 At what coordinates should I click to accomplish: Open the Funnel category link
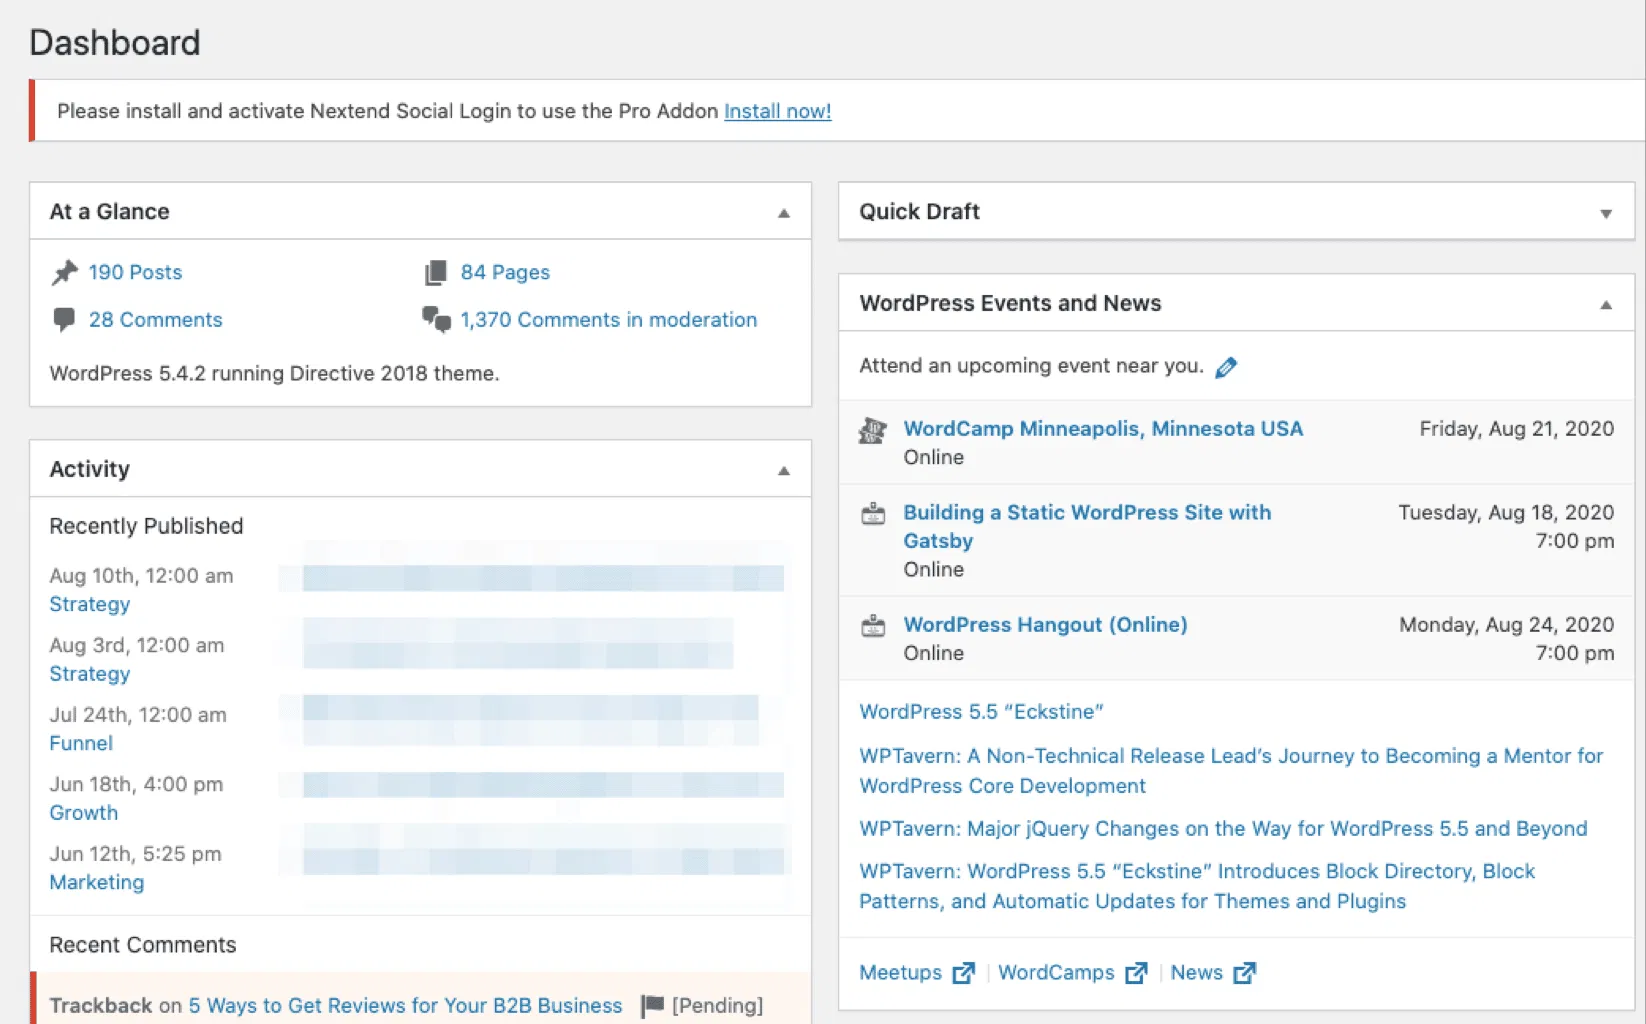81,743
